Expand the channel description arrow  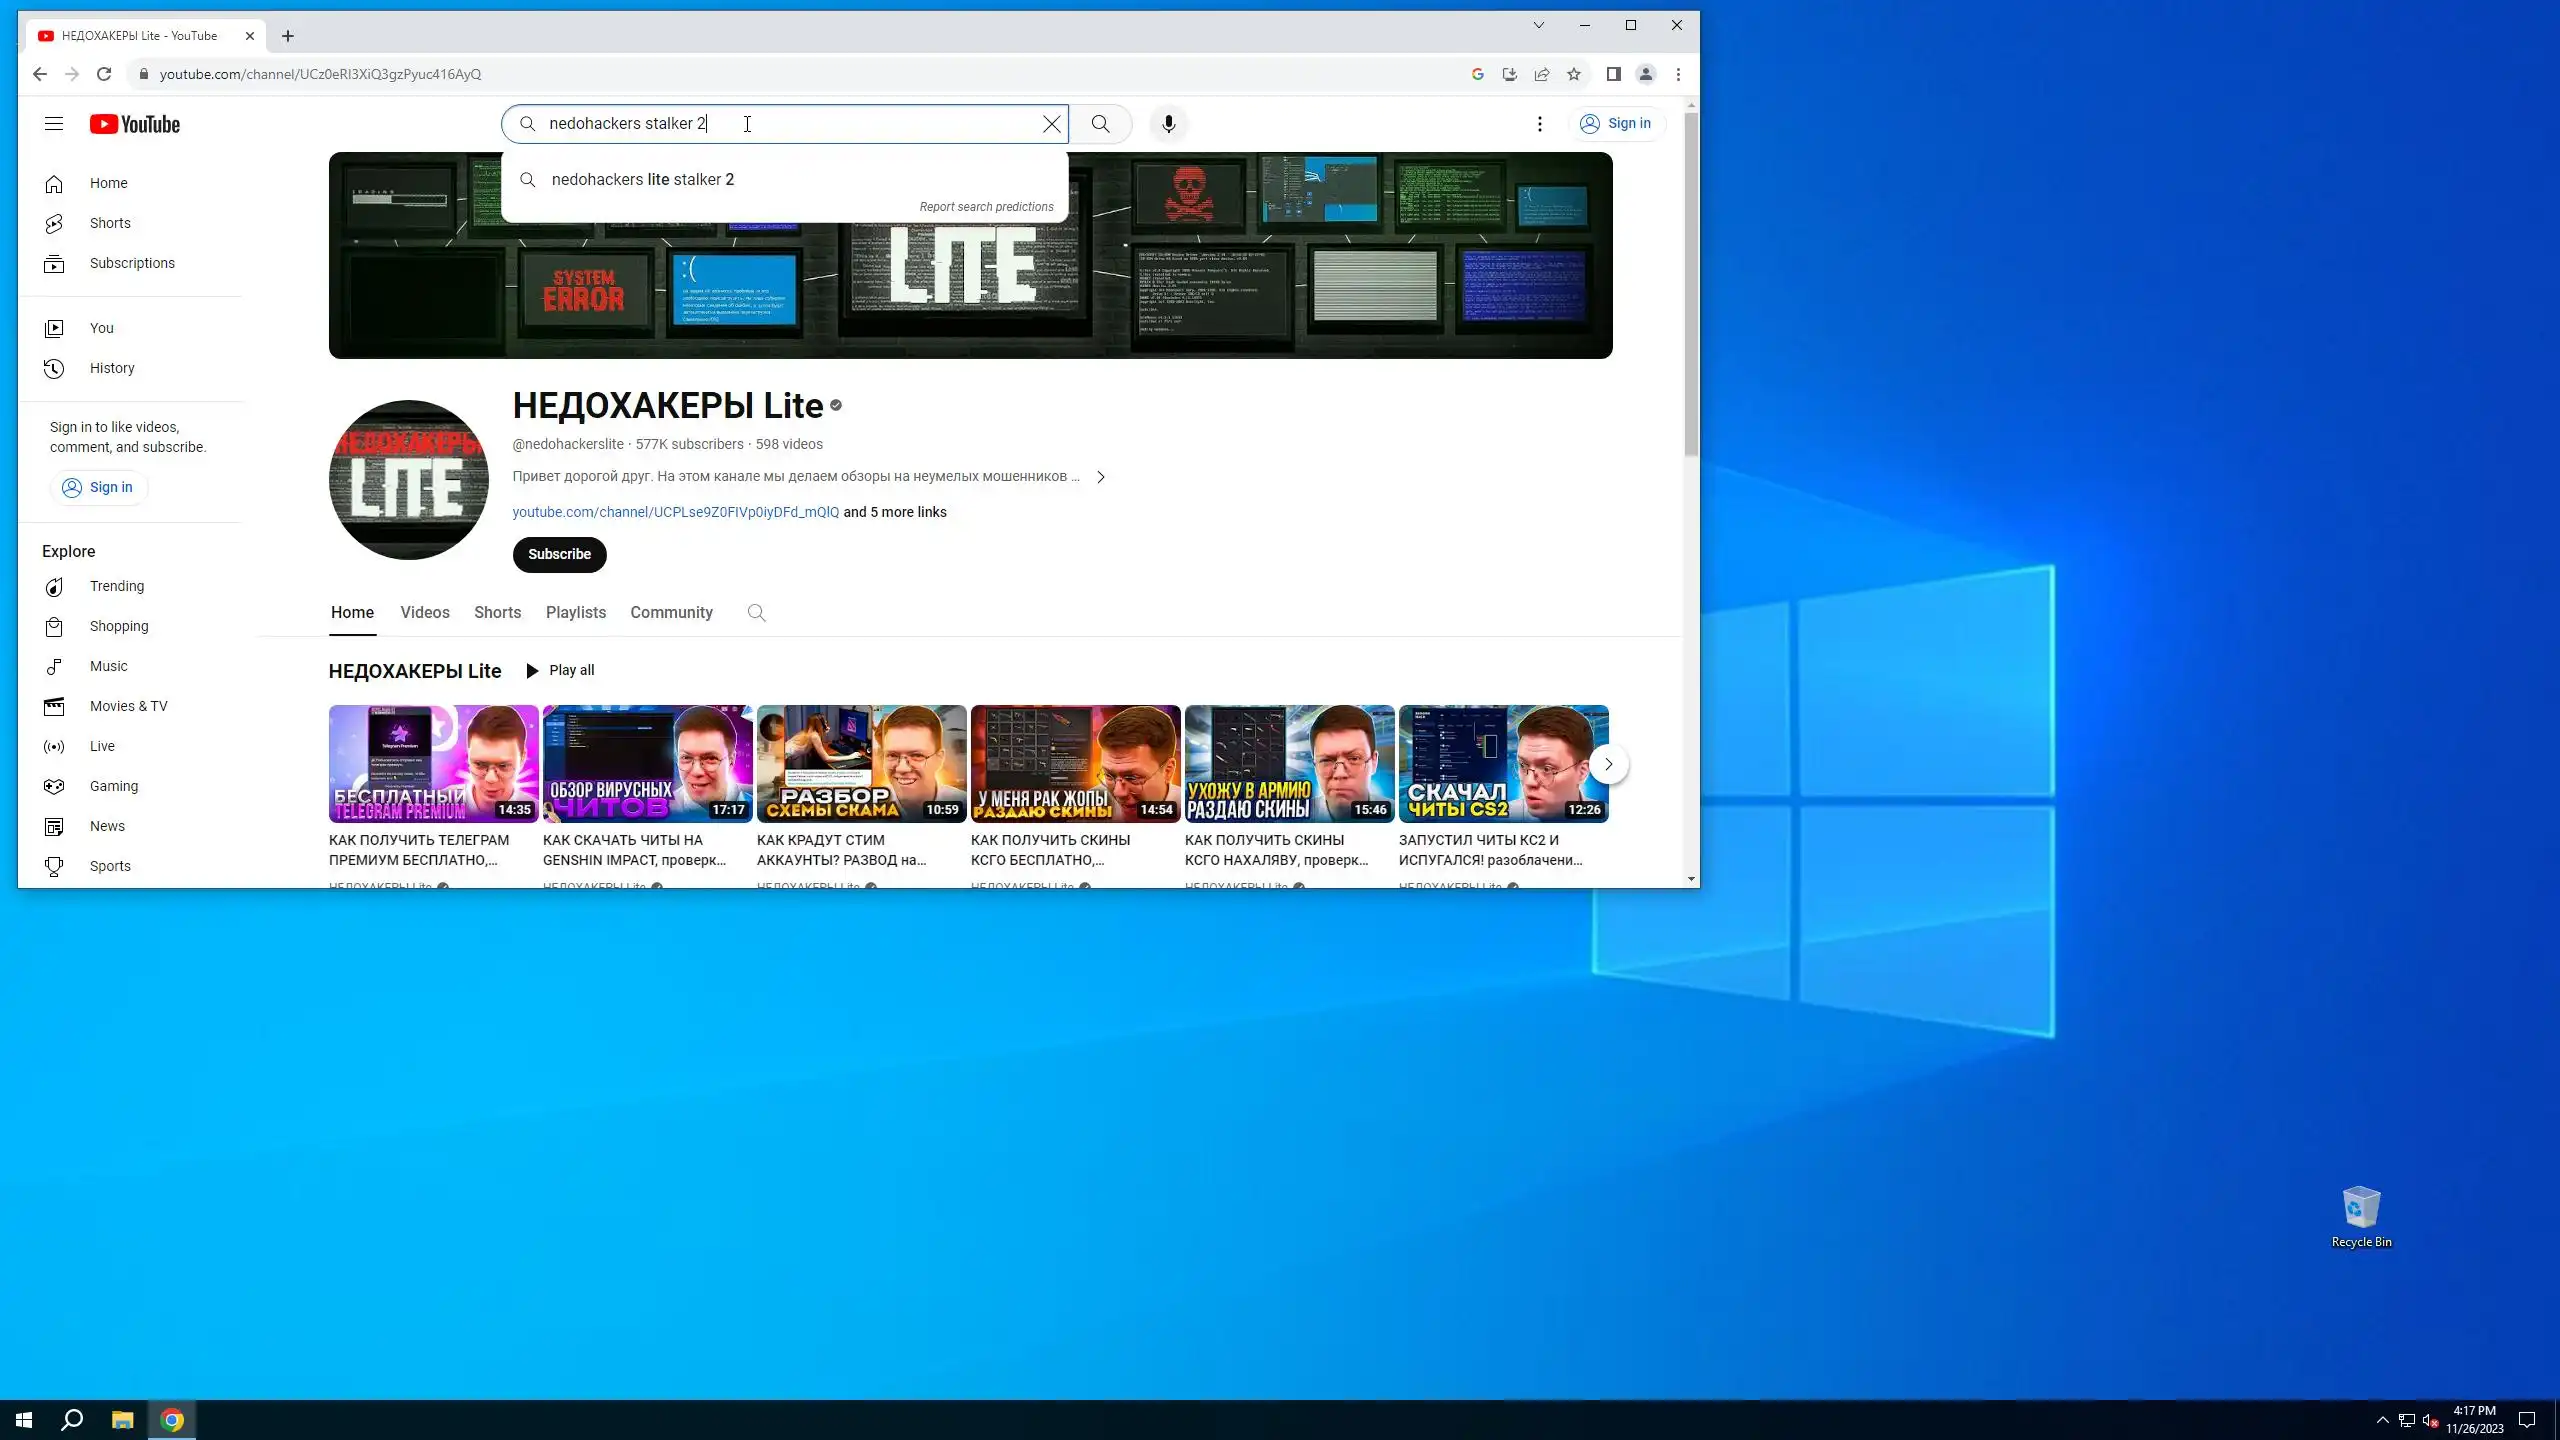[1100, 477]
